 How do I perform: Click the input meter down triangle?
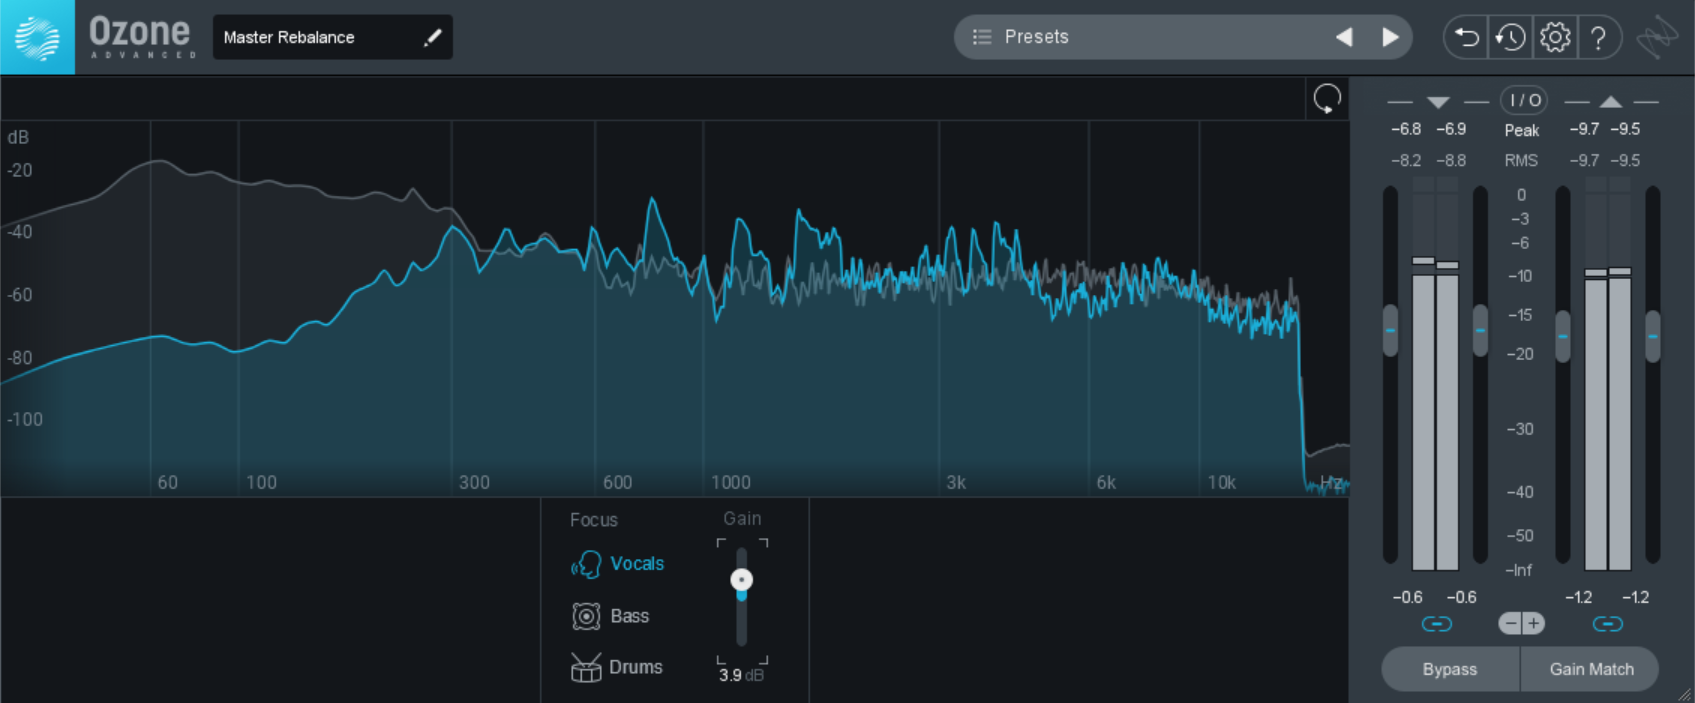click(1438, 102)
